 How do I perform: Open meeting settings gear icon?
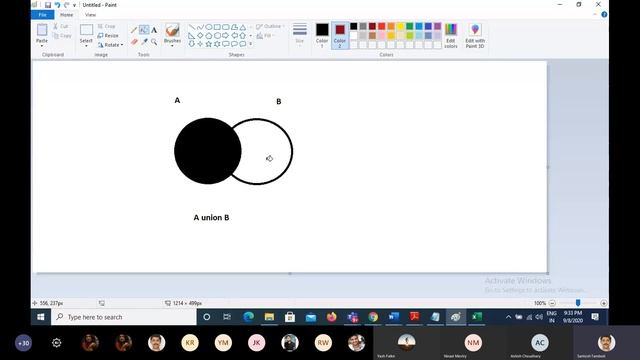57,343
